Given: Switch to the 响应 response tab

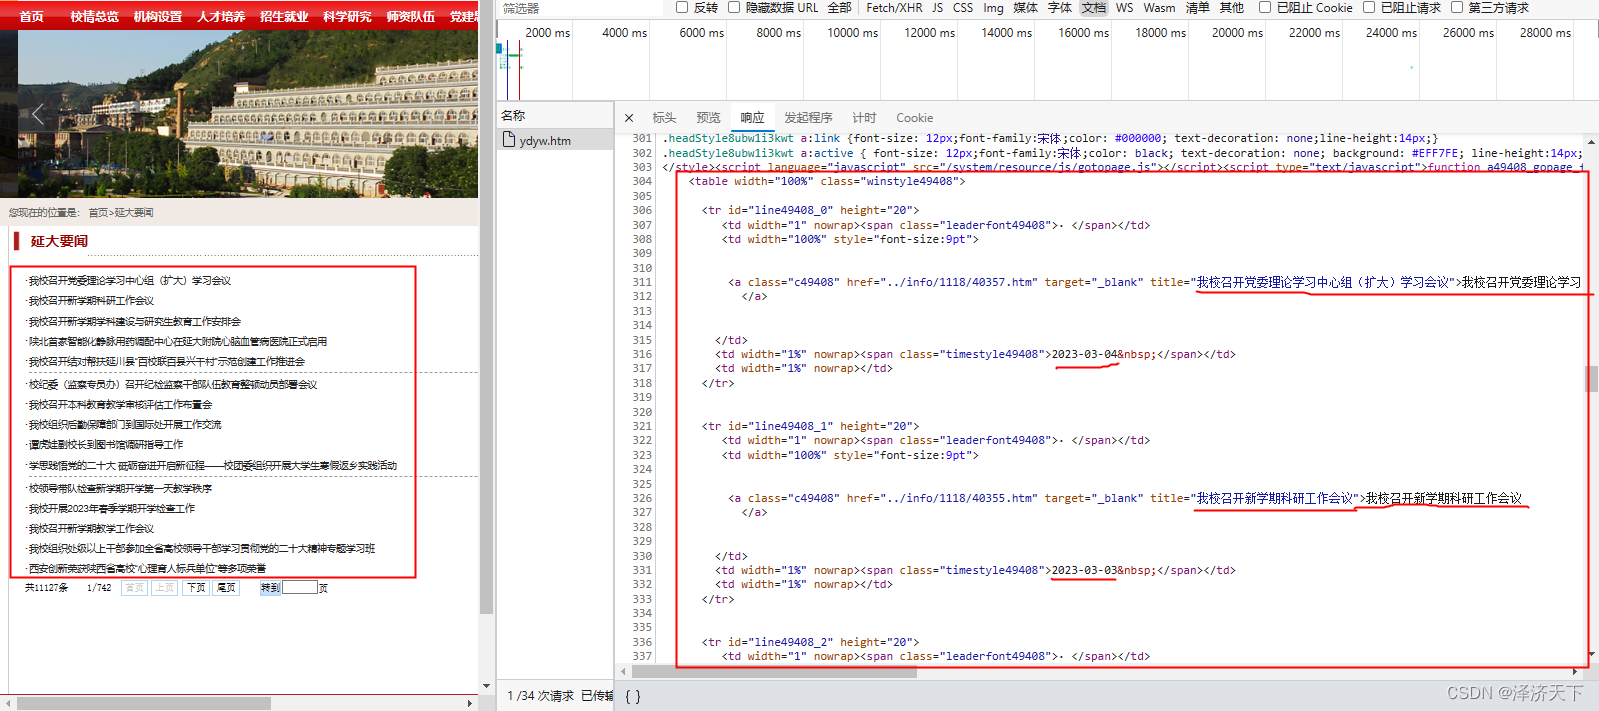Looking at the screenshot, I should point(752,118).
